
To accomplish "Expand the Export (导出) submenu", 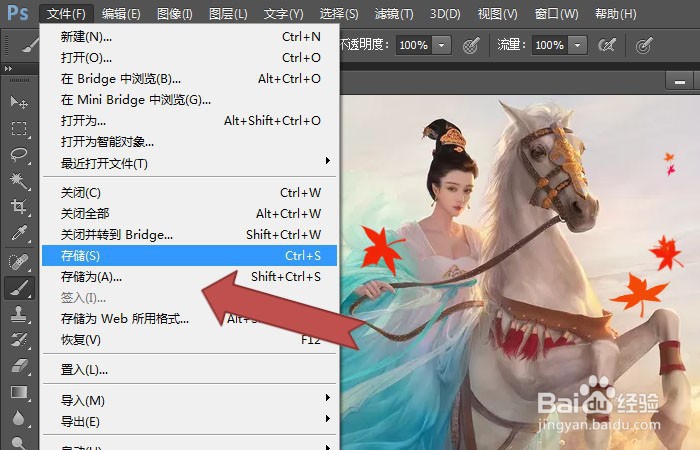I will click(328, 419).
